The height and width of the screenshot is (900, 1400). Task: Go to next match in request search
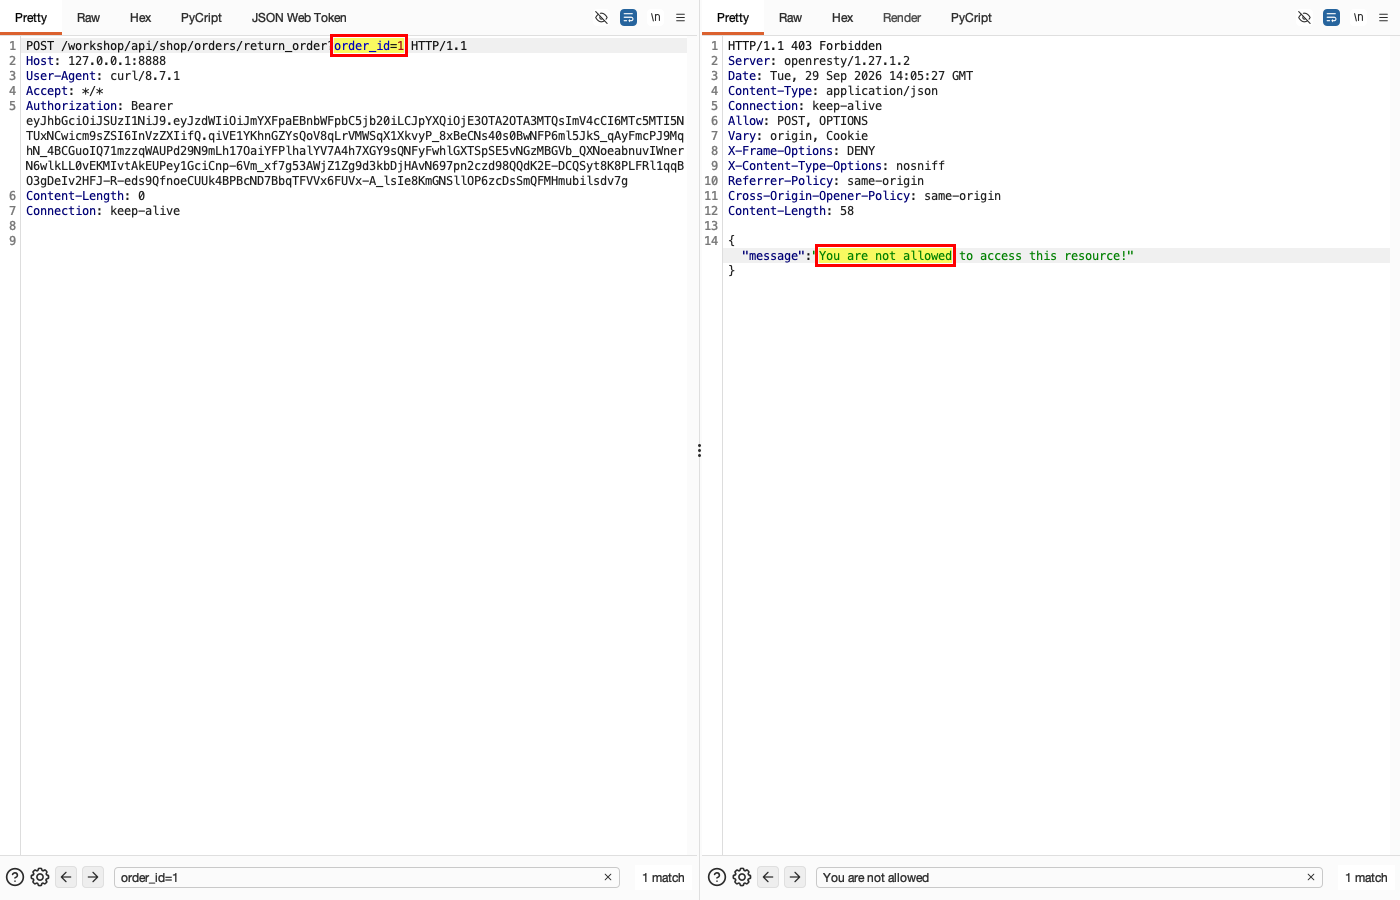(x=93, y=877)
